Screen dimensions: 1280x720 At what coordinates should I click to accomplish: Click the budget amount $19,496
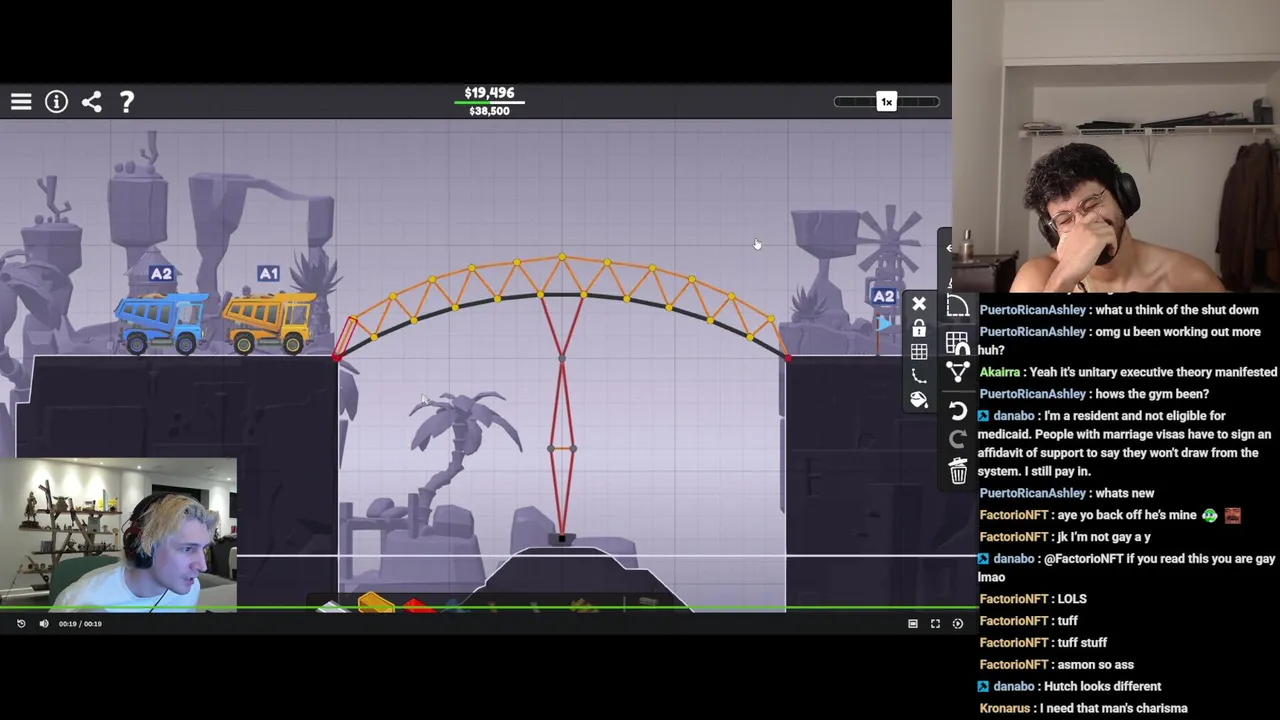pos(489,93)
